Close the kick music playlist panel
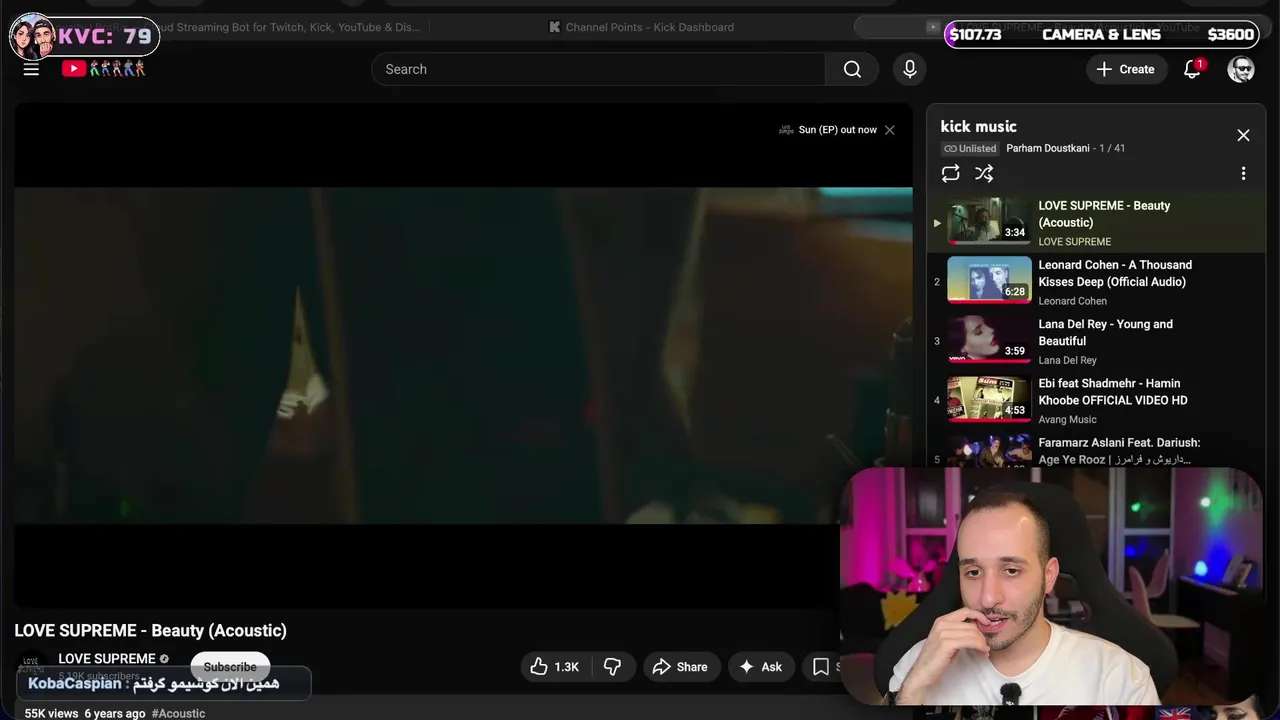The height and width of the screenshot is (720, 1280). click(x=1243, y=135)
